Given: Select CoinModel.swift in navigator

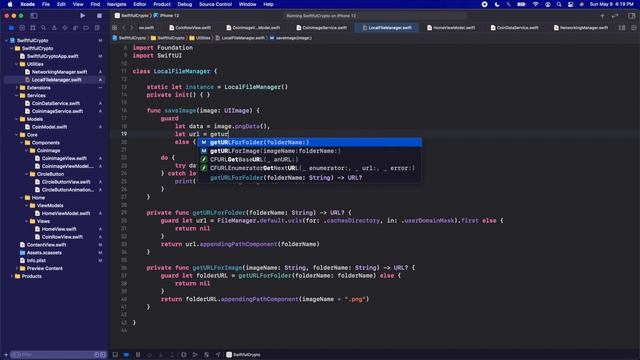Looking at the screenshot, I should (49, 127).
